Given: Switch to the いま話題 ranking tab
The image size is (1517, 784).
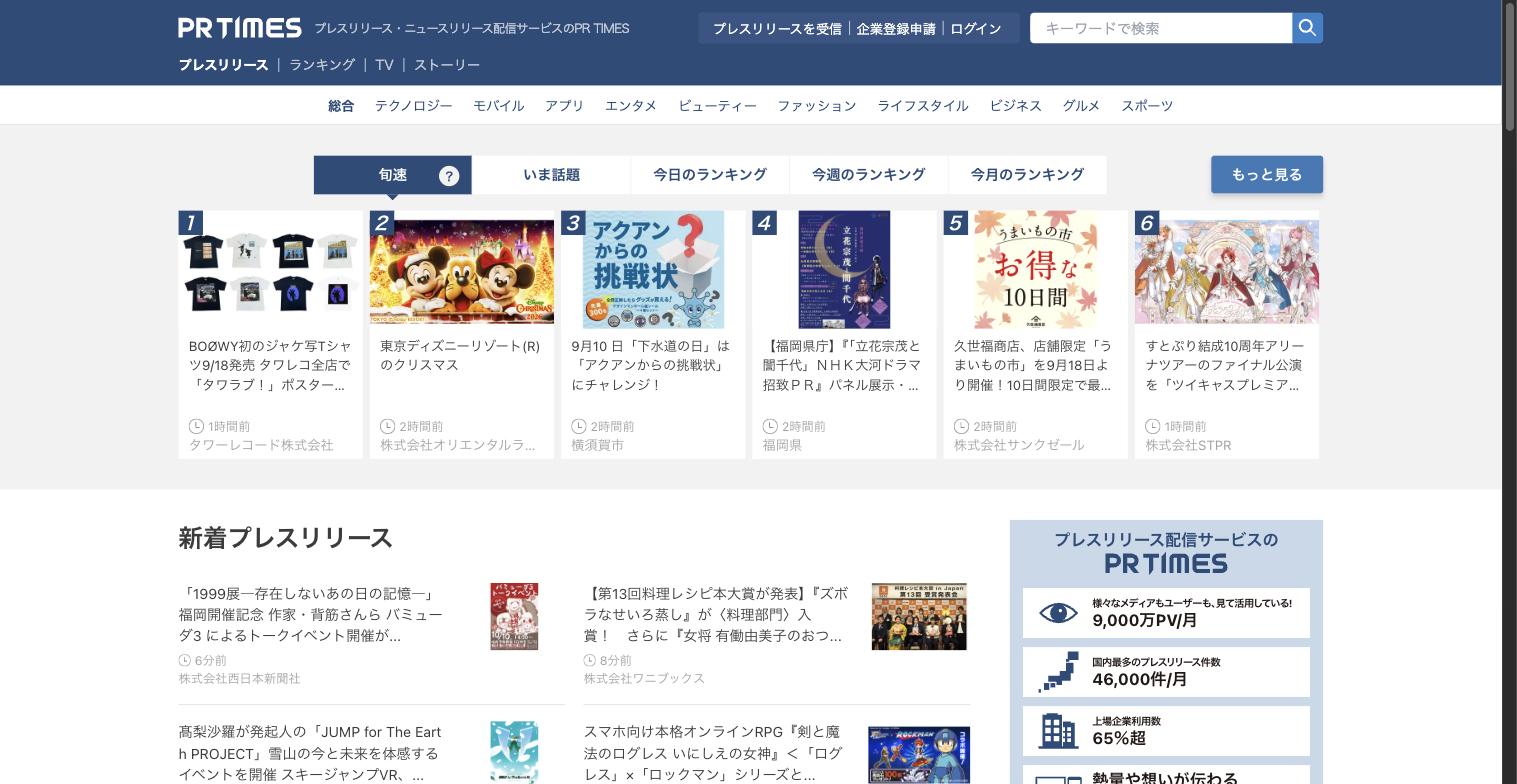Looking at the screenshot, I should click(x=551, y=175).
